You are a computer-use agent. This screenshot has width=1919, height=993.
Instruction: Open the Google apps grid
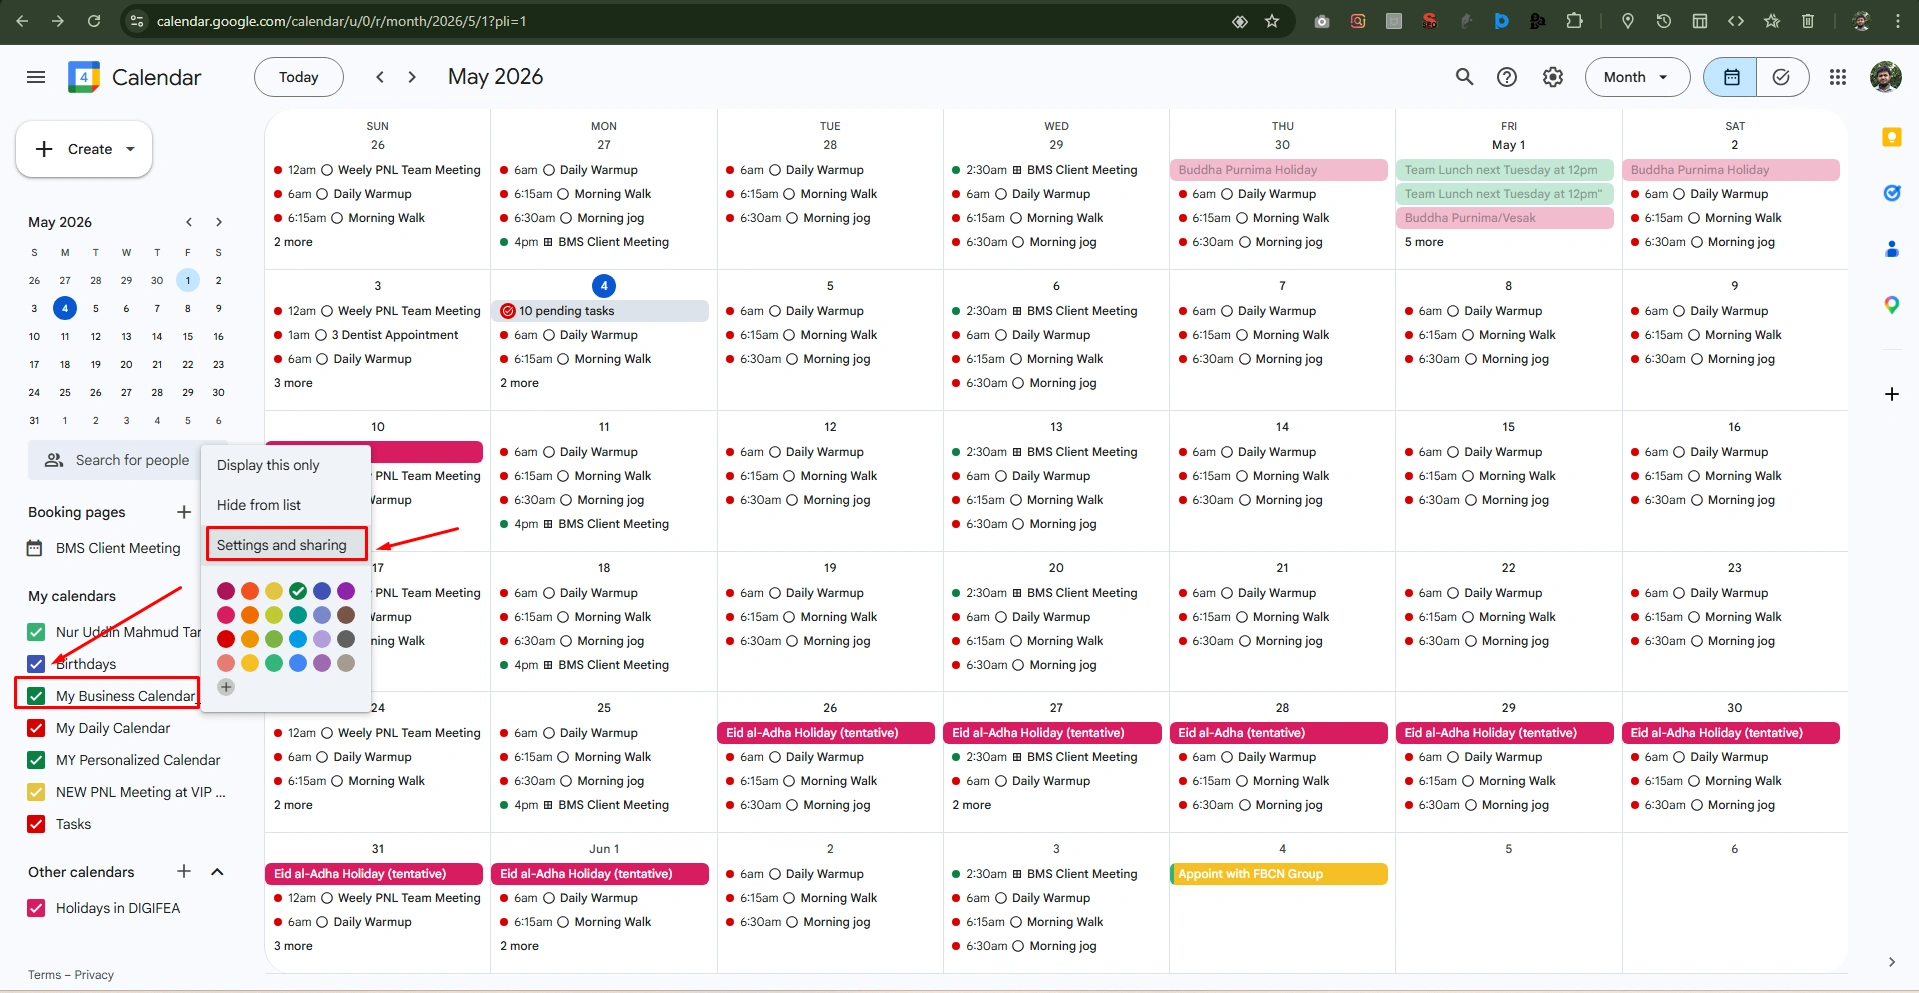pos(1838,77)
